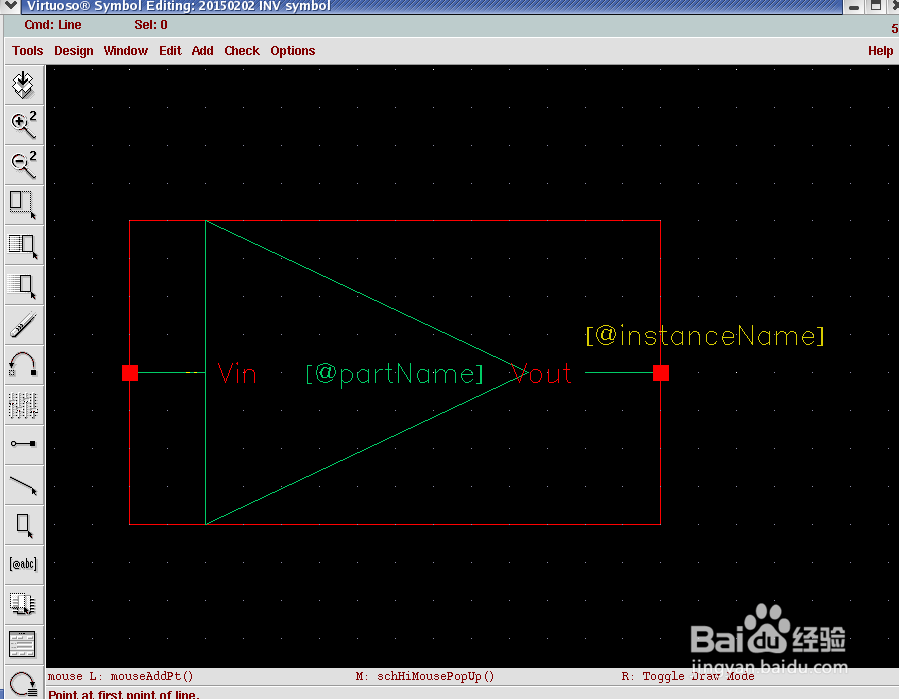Select the Copy tool icon

(x=24, y=245)
